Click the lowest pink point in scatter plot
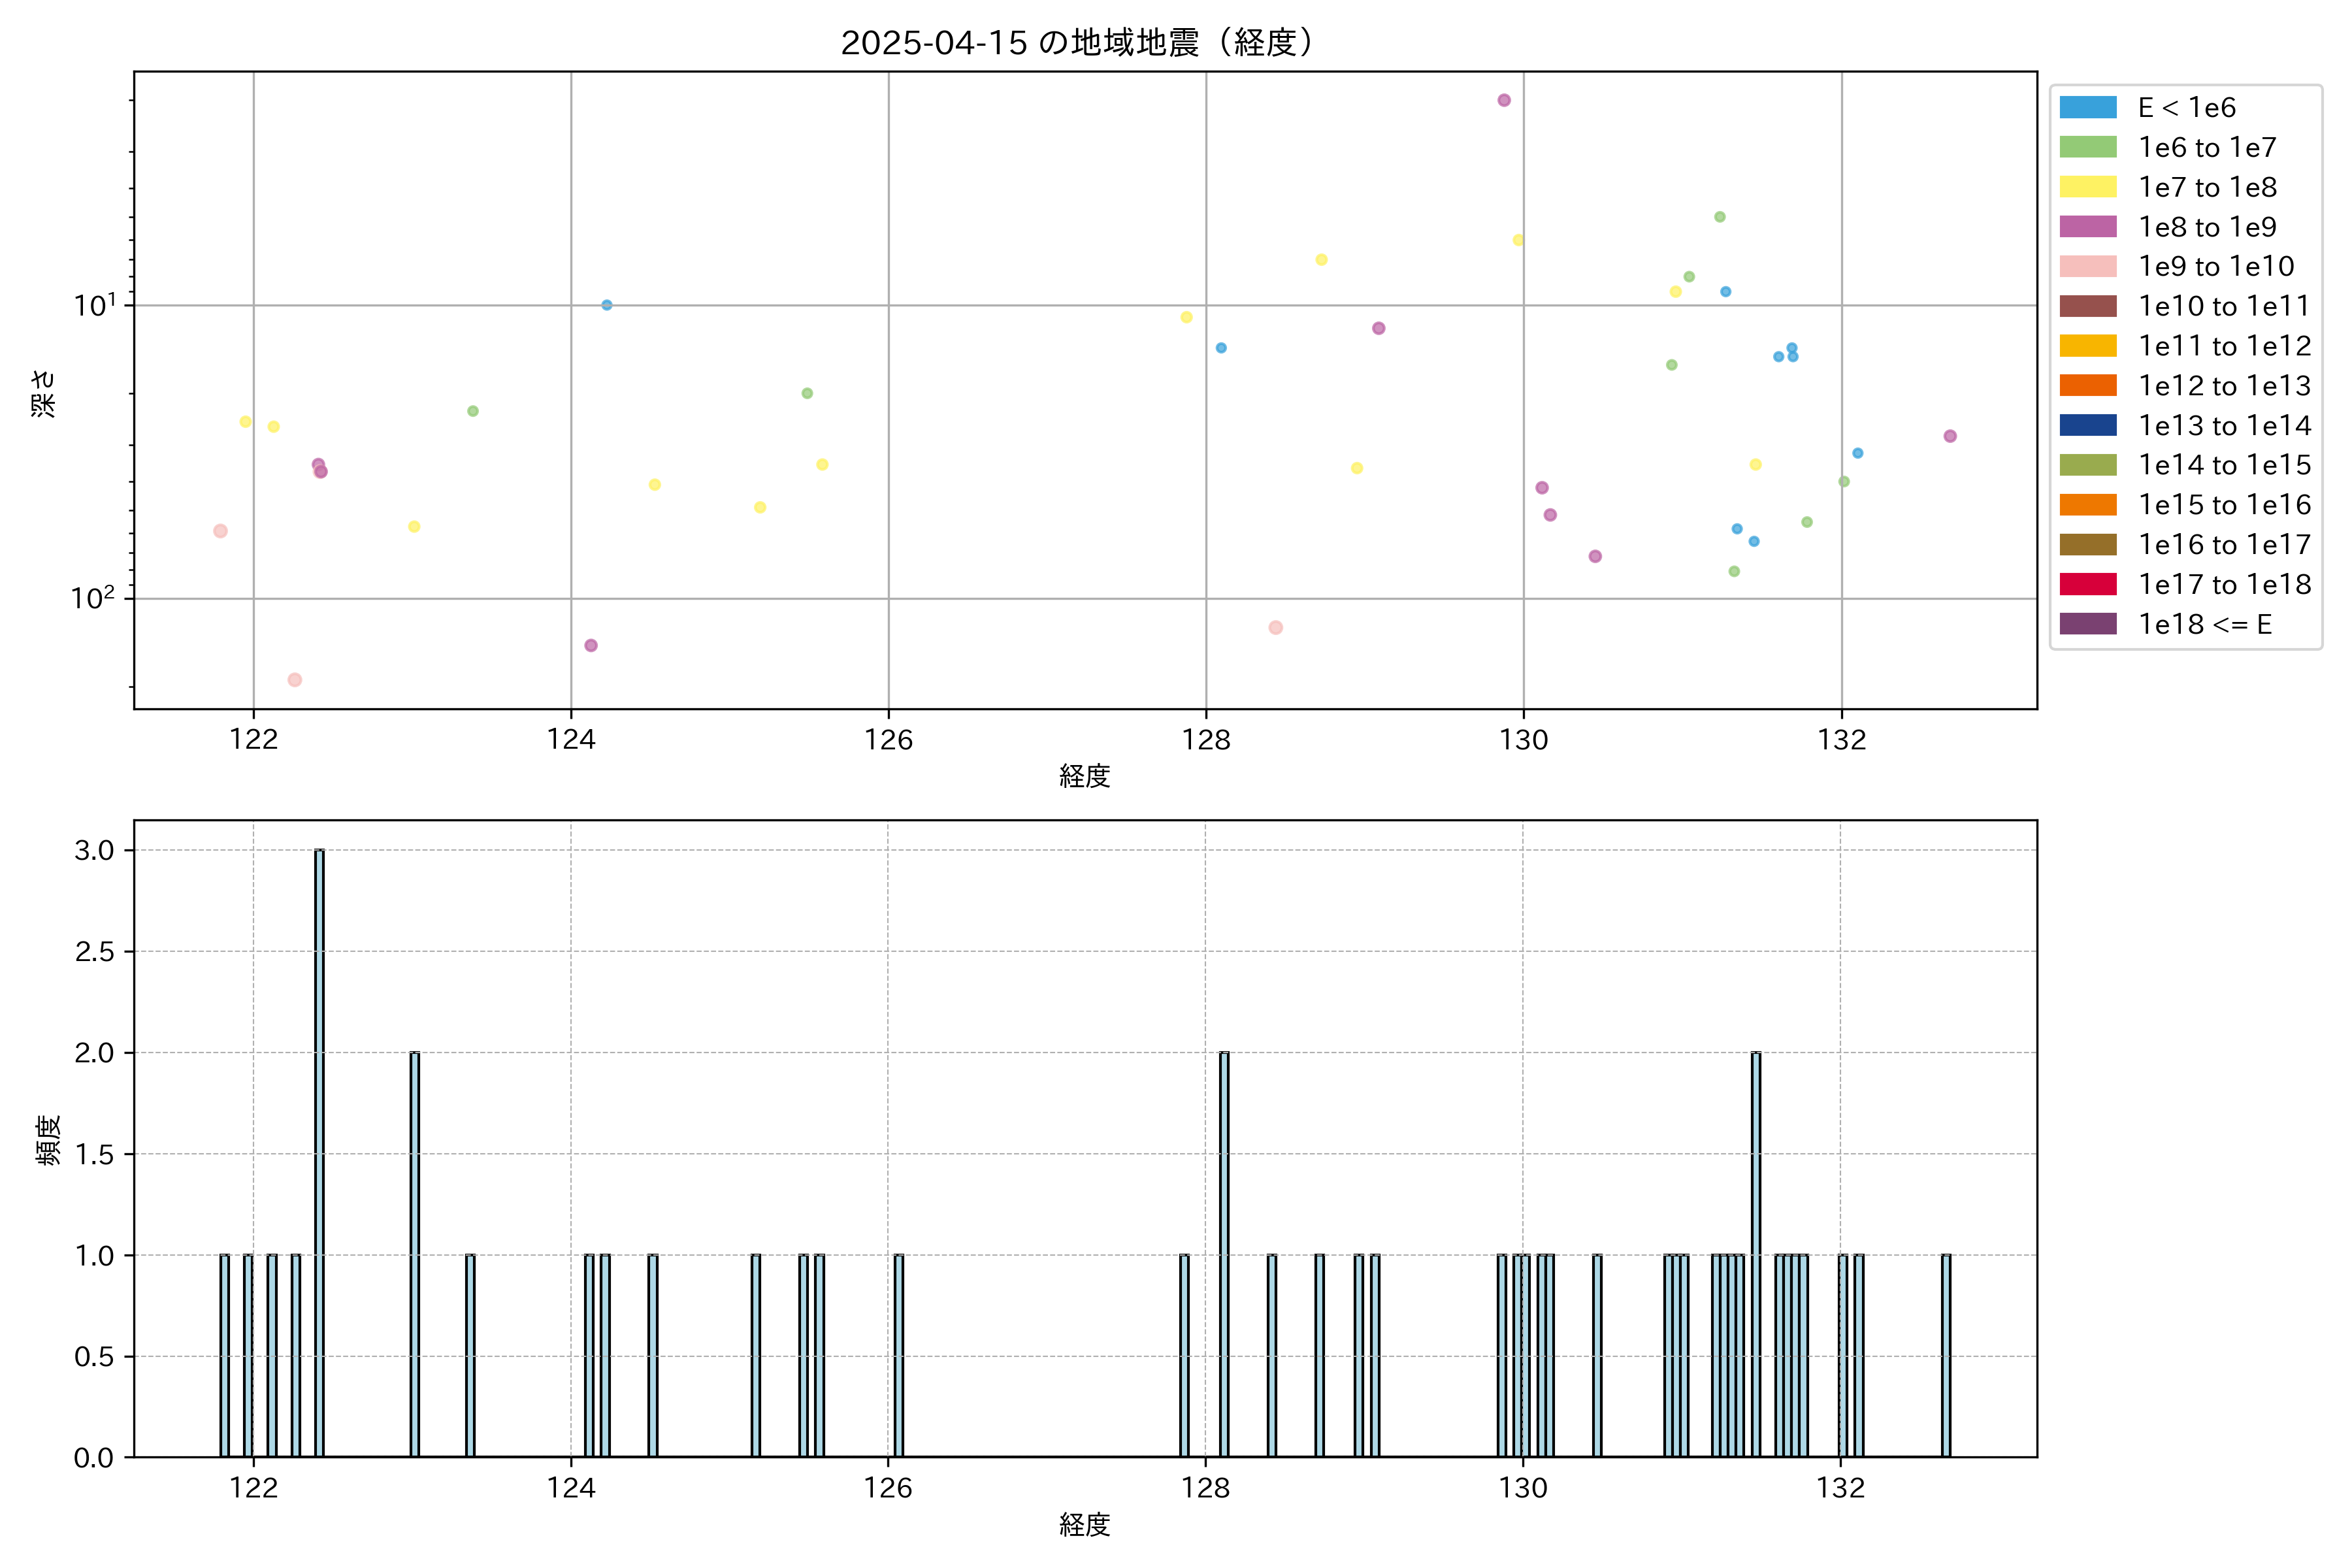Screen dimensions: 2352x1568 point(295,680)
